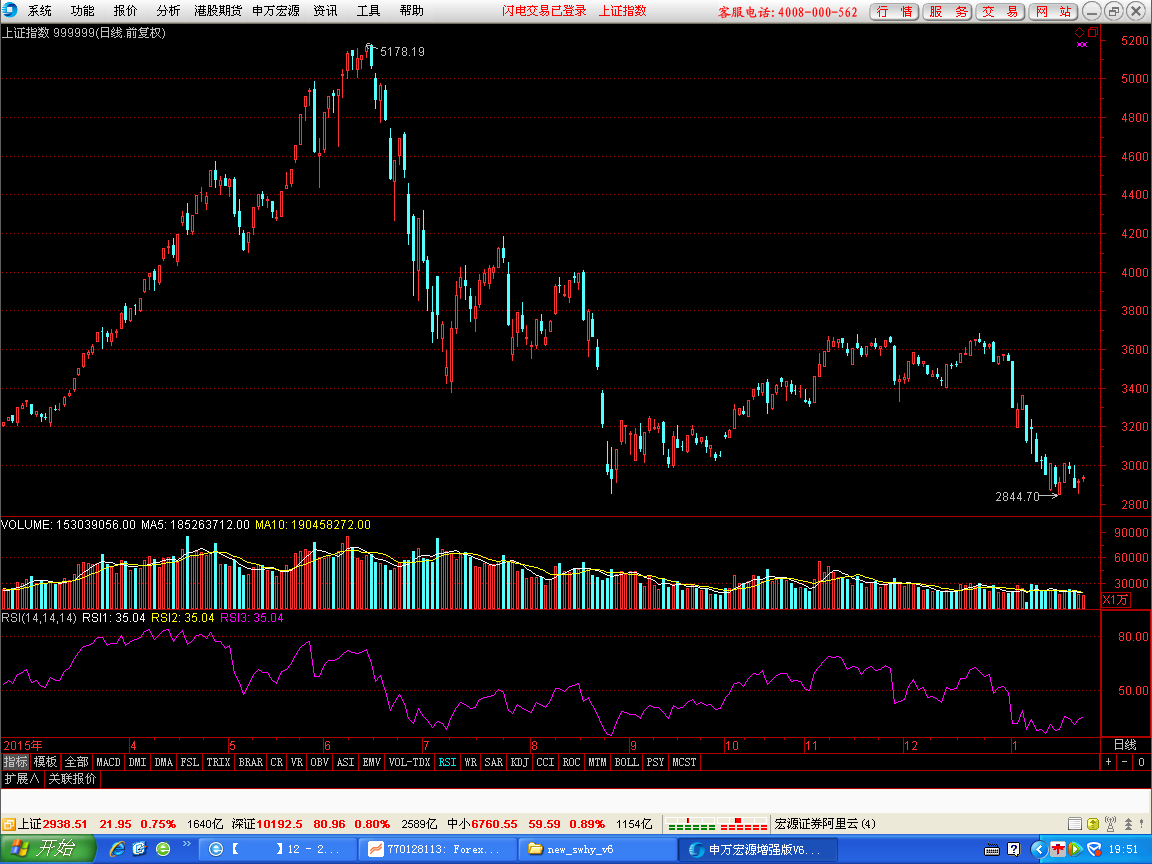1152x864 pixels.
Task: Open the 分析 menu
Action: [x=168, y=10]
